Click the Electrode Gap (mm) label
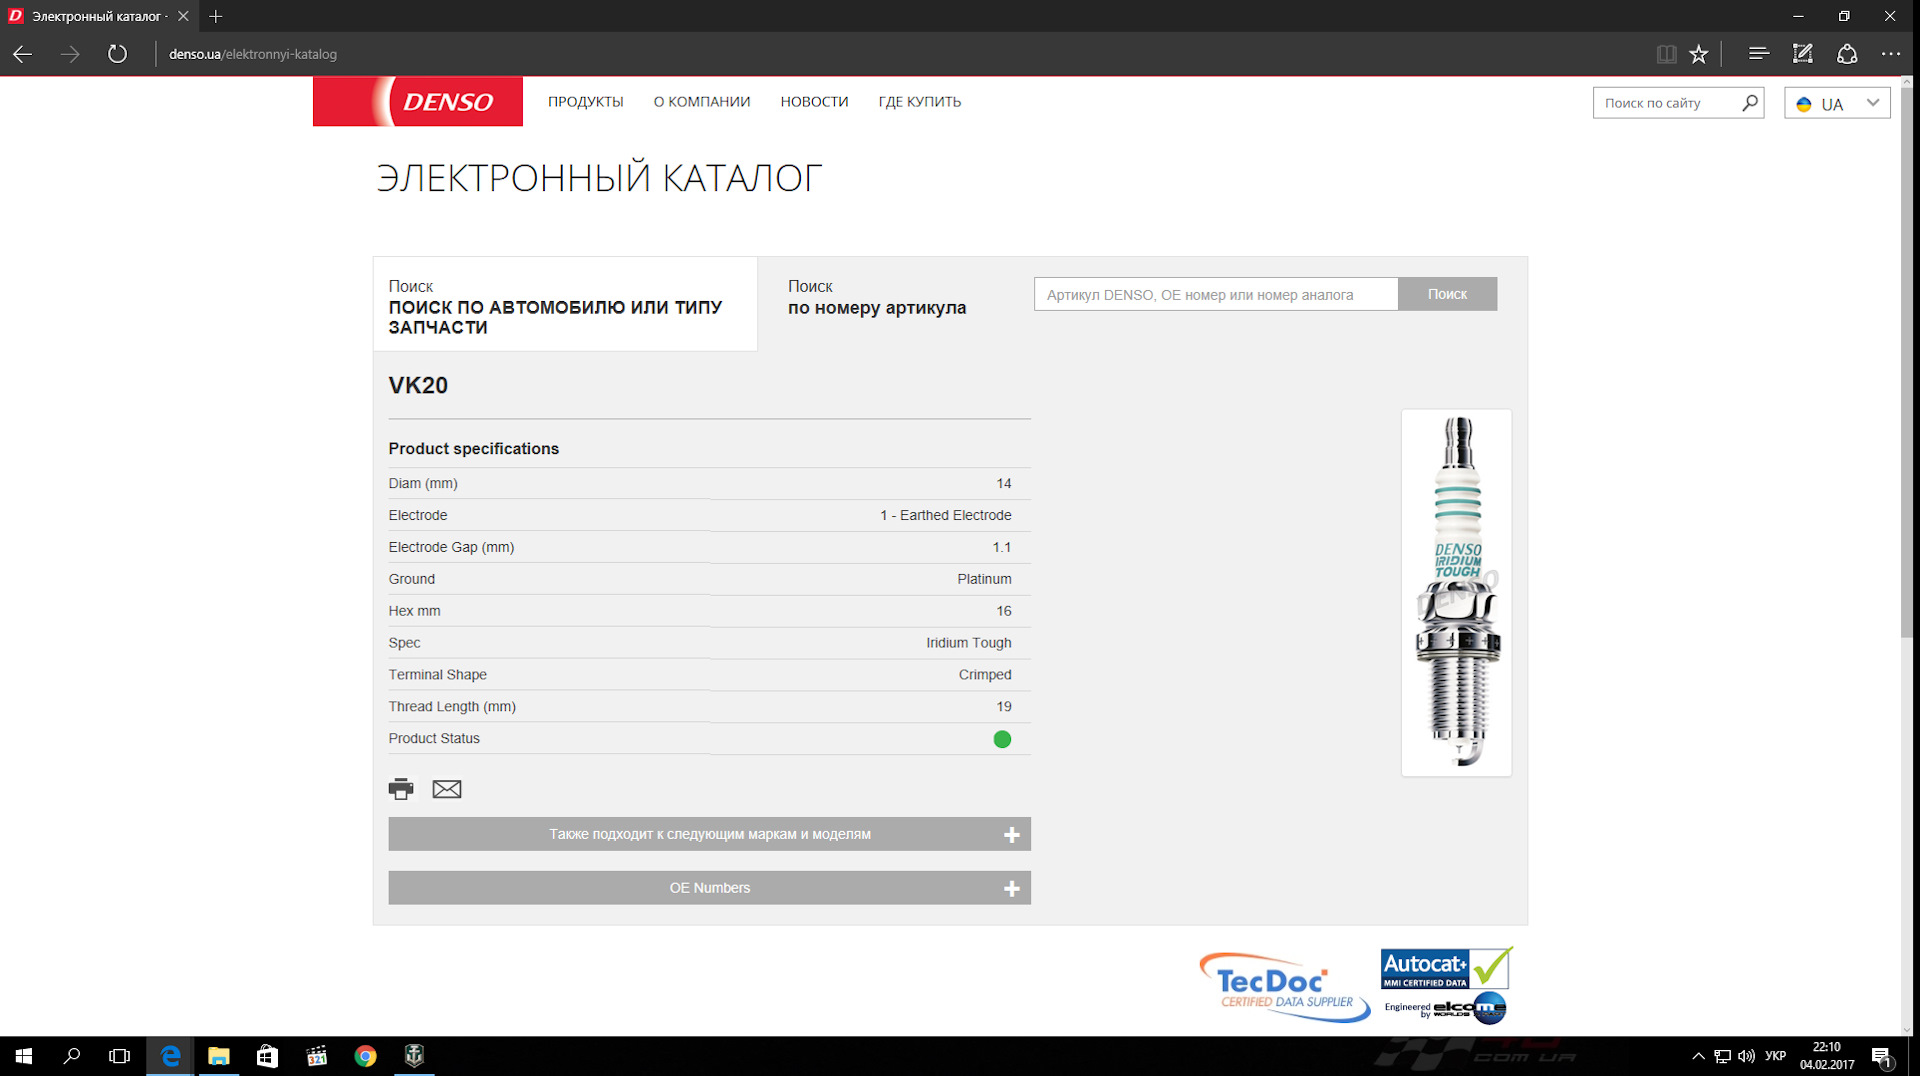This screenshot has height=1076, width=1920. (451, 547)
